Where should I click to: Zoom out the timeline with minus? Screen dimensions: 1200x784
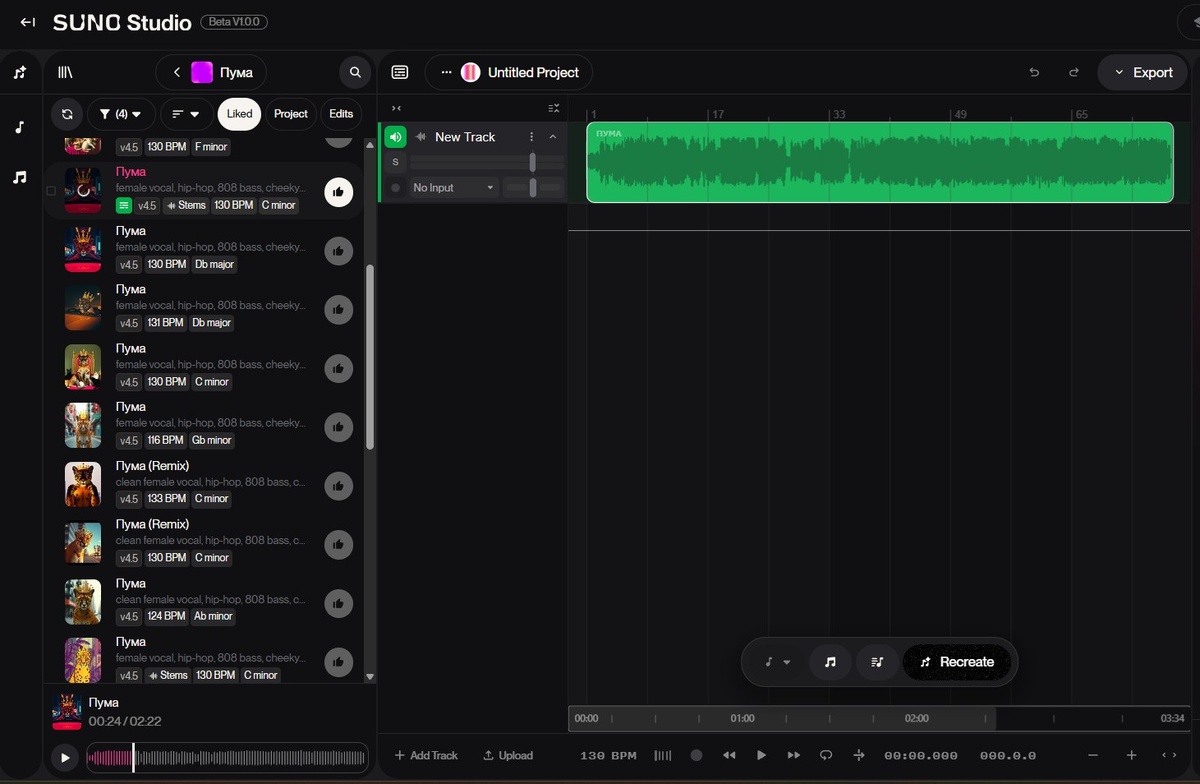pos(1093,756)
